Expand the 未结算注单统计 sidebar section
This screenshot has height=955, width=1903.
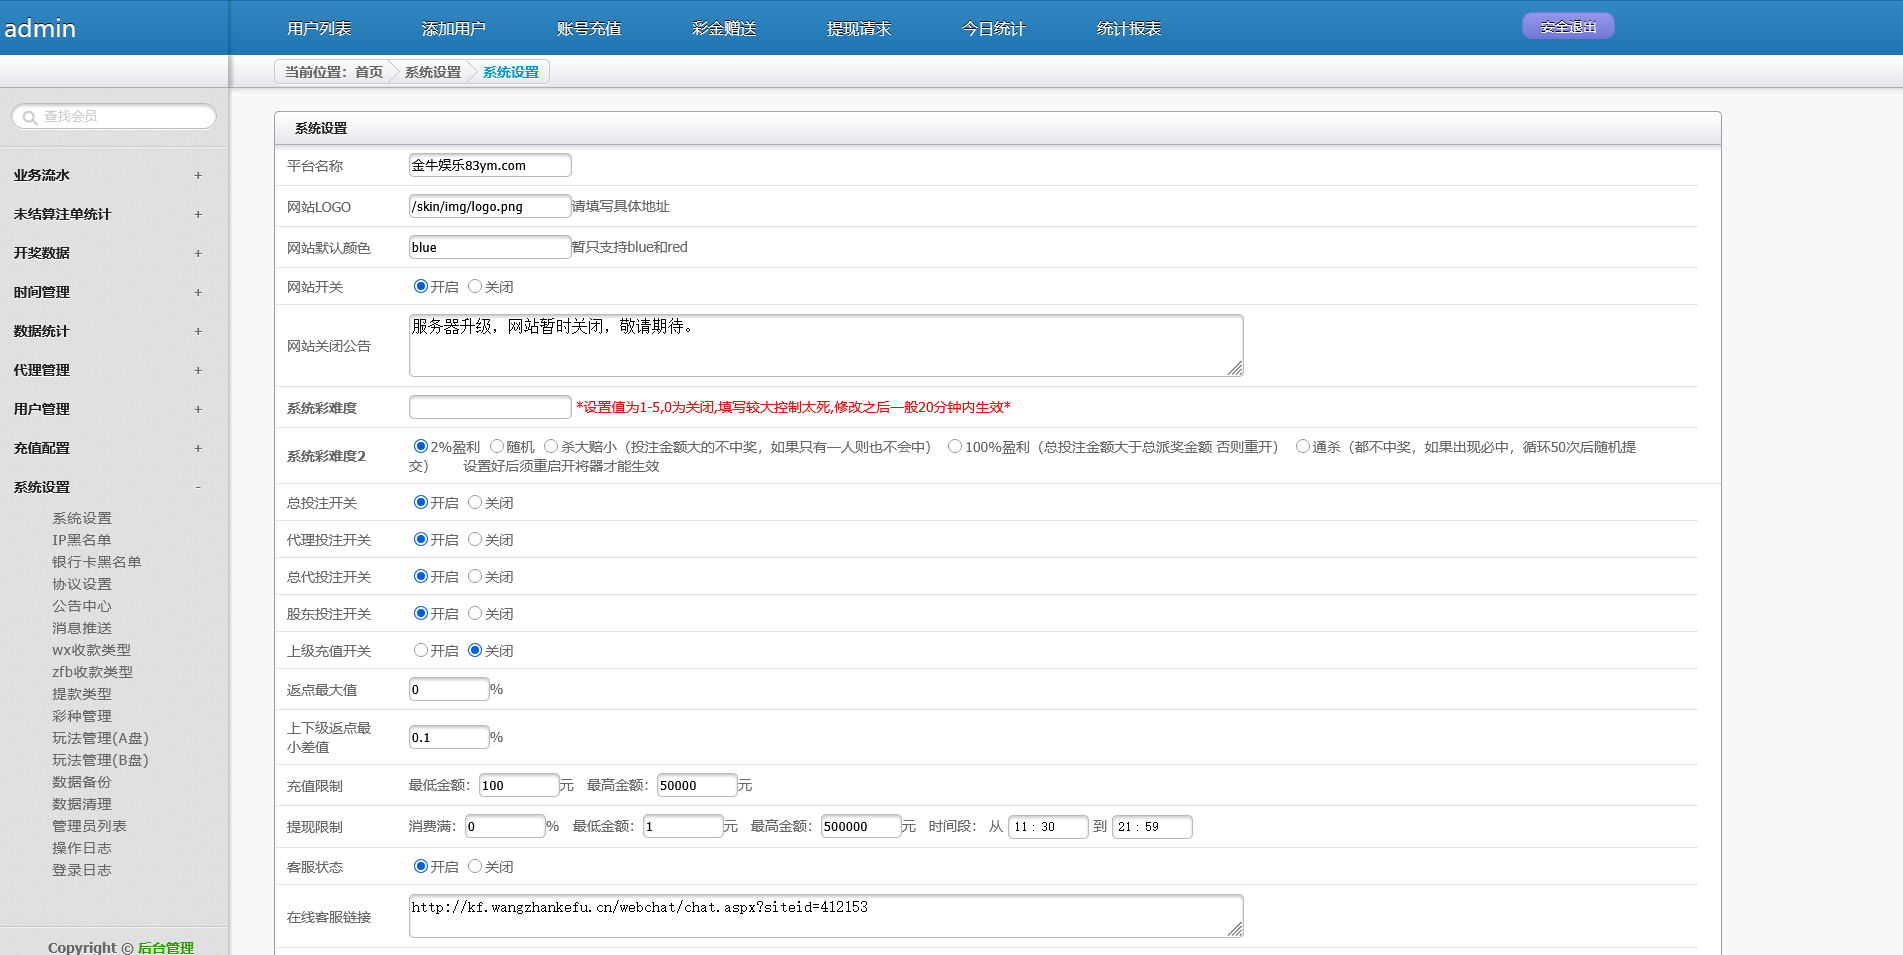[x=108, y=214]
